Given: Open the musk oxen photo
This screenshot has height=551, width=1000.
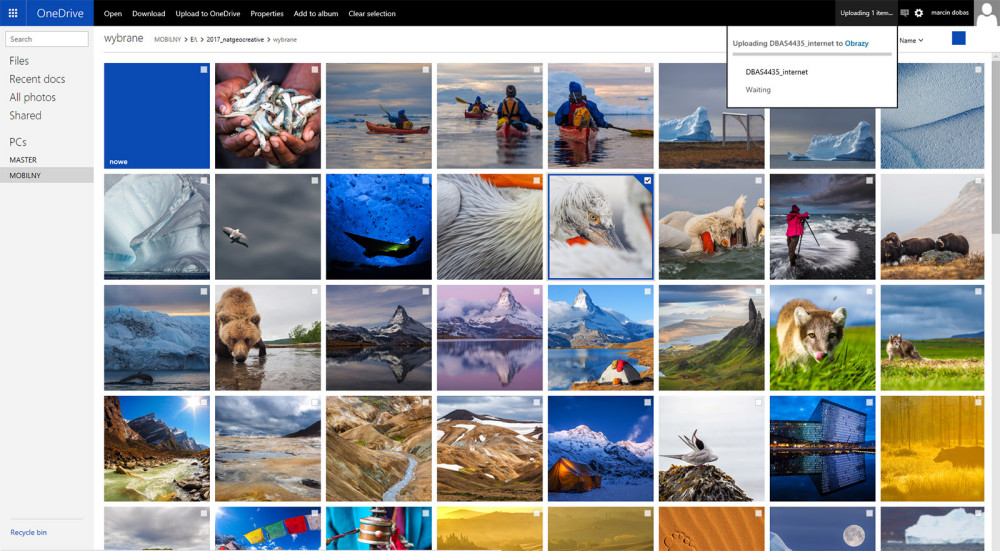Looking at the screenshot, I should pyautogui.click(x=932, y=226).
